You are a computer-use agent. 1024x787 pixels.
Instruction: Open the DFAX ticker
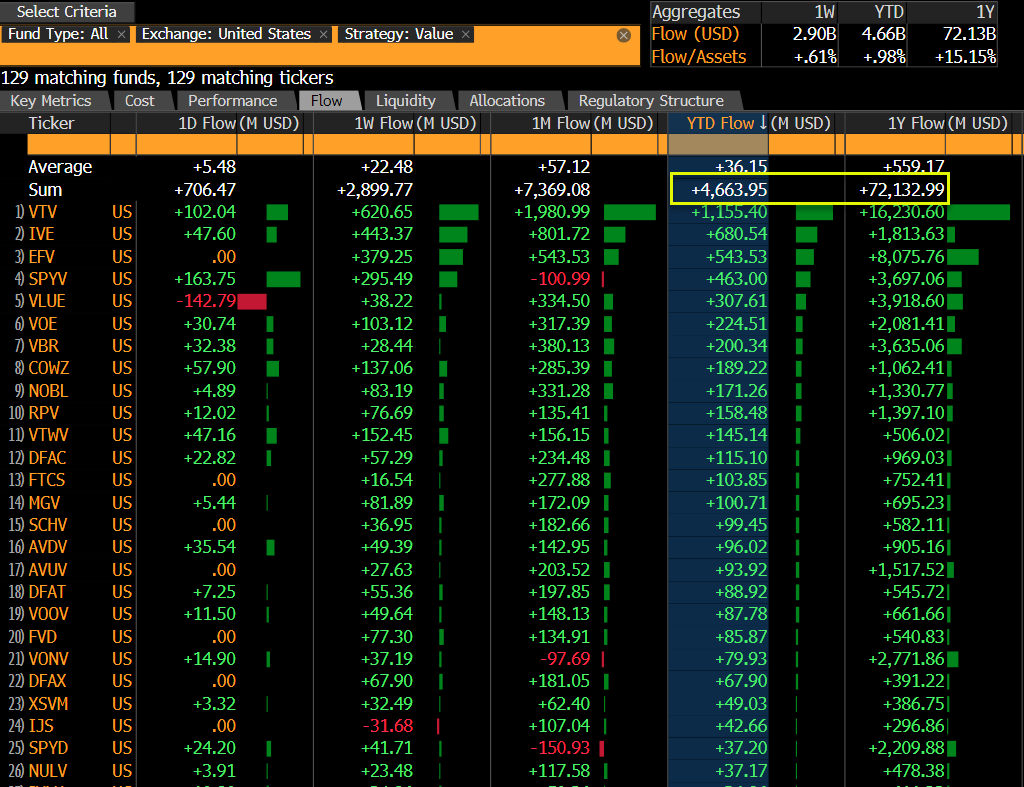pyautogui.click(x=47, y=681)
